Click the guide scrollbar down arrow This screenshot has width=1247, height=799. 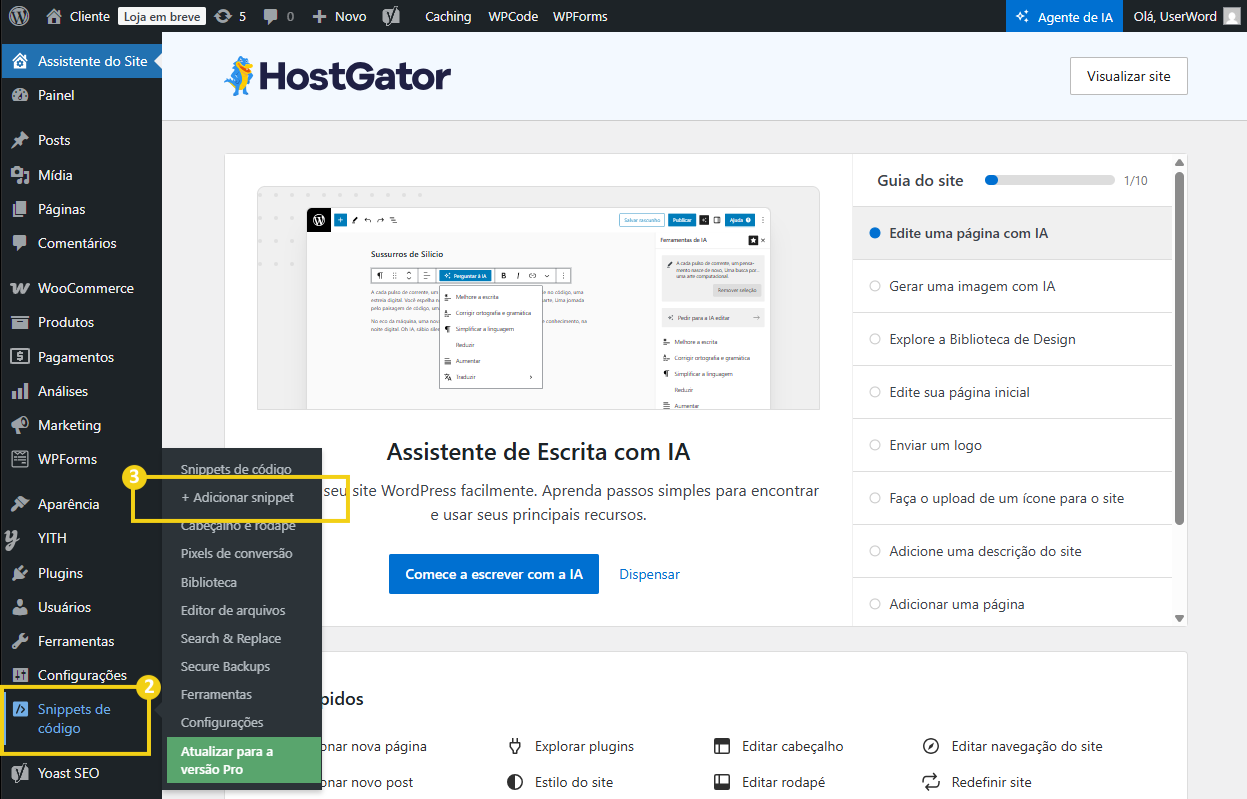point(1180,619)
